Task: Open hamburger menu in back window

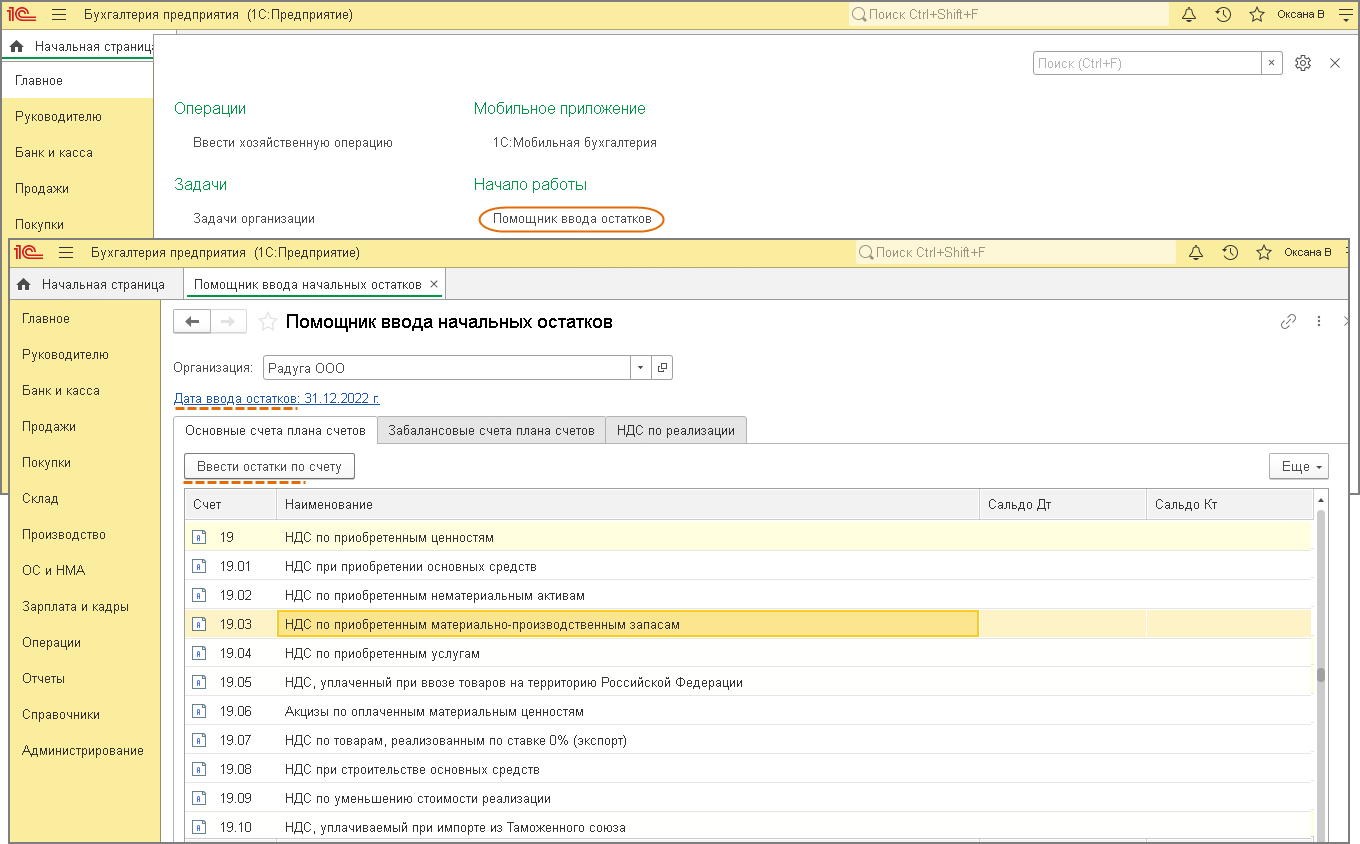Action: [x=59, y=15]
